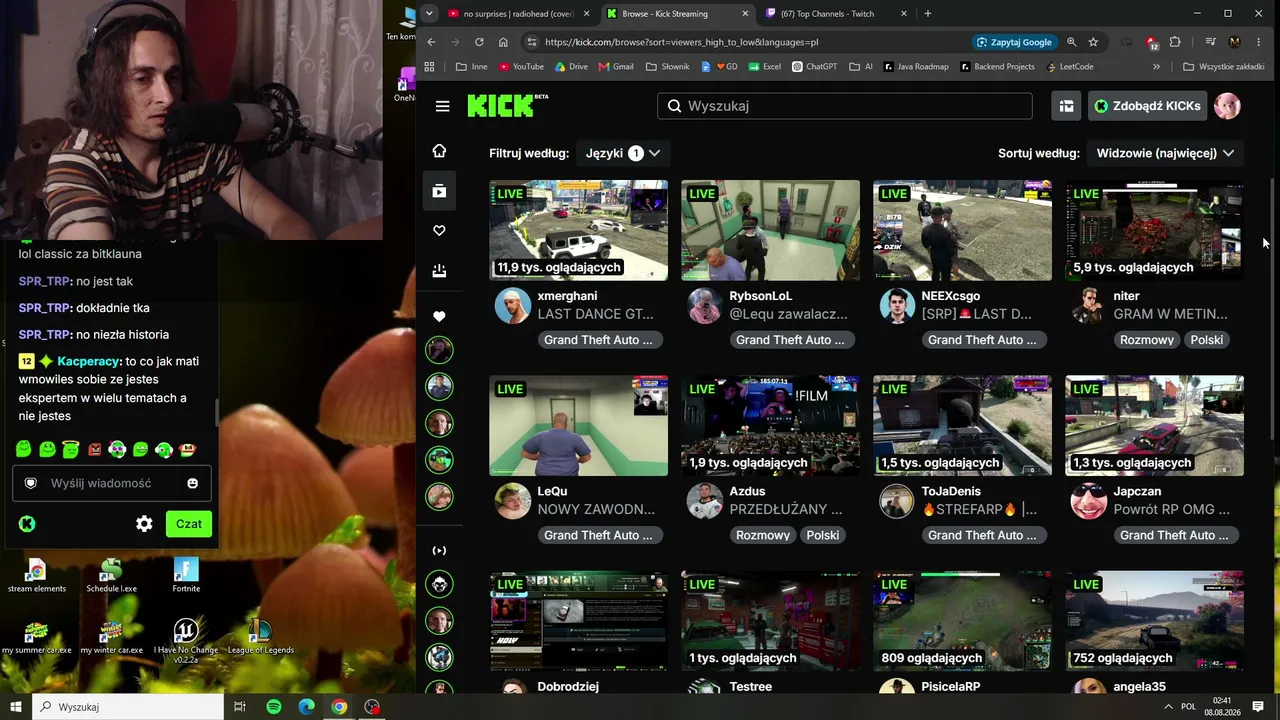The width and height of the screenshot is (1280, 720).
Task: Open League of Legends desktop shortcut
Action: tap(260, 636)
